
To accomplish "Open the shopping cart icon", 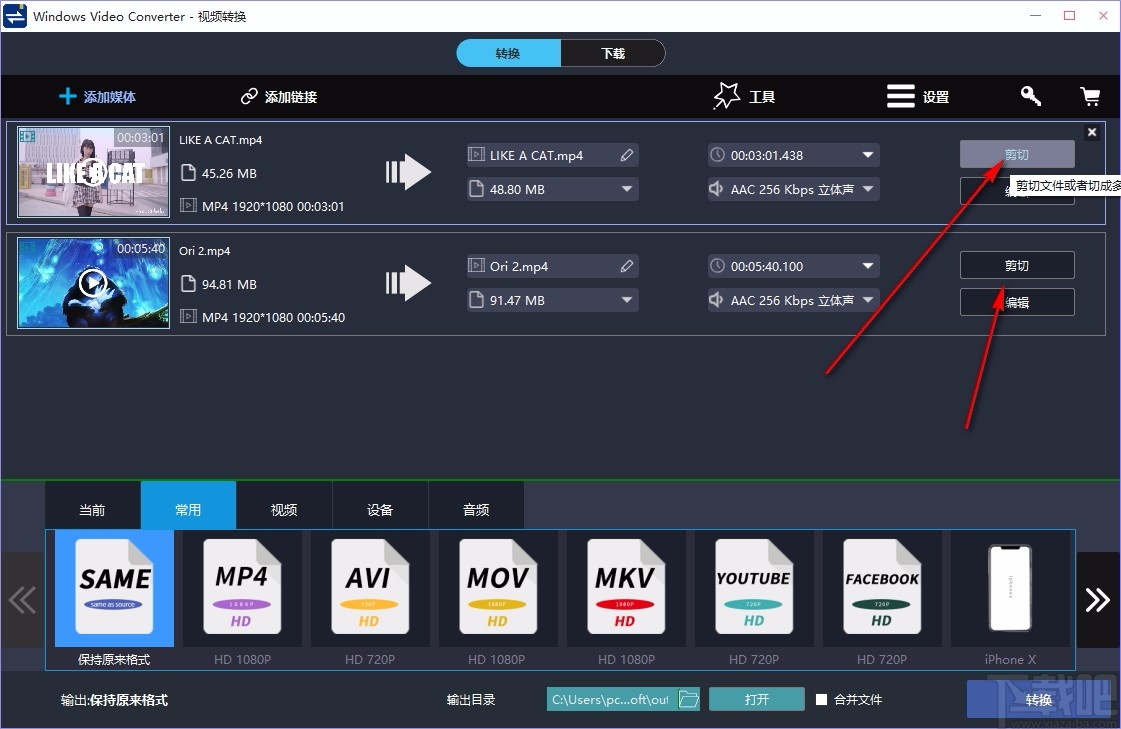I will [x=1090, y=96].
